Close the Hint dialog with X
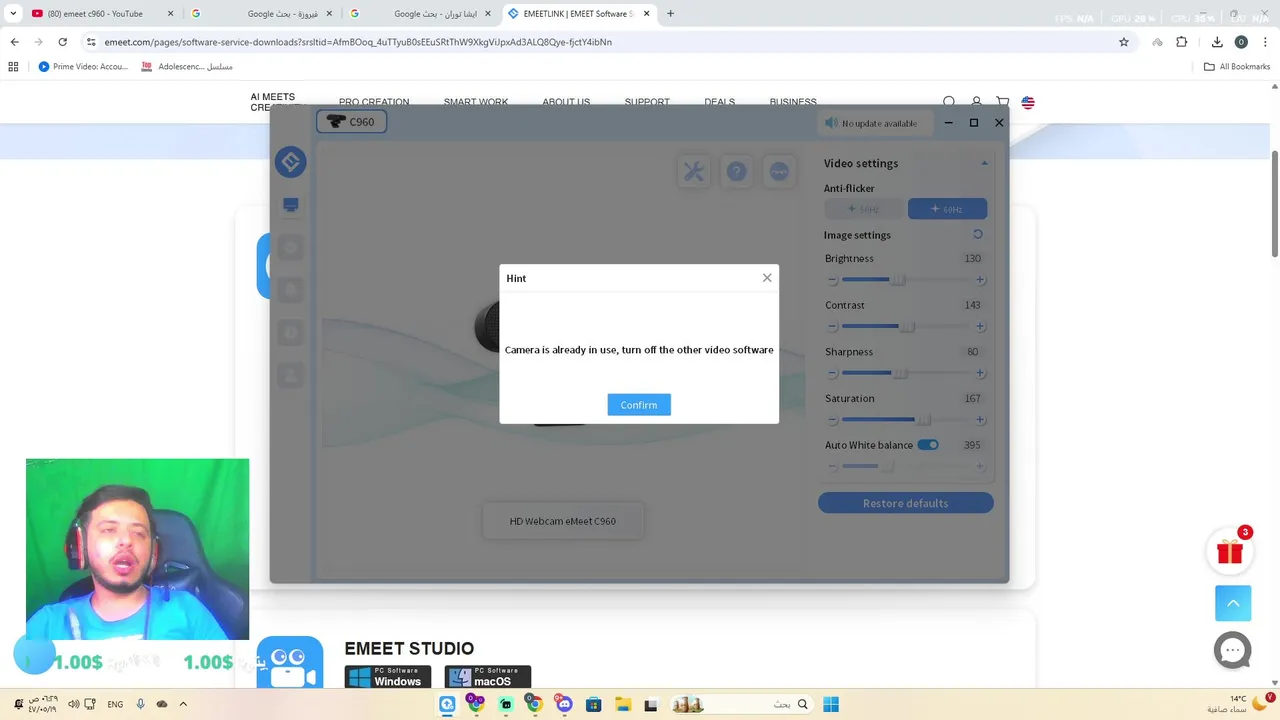1280x720 pixels. click(x=767, y=278)
